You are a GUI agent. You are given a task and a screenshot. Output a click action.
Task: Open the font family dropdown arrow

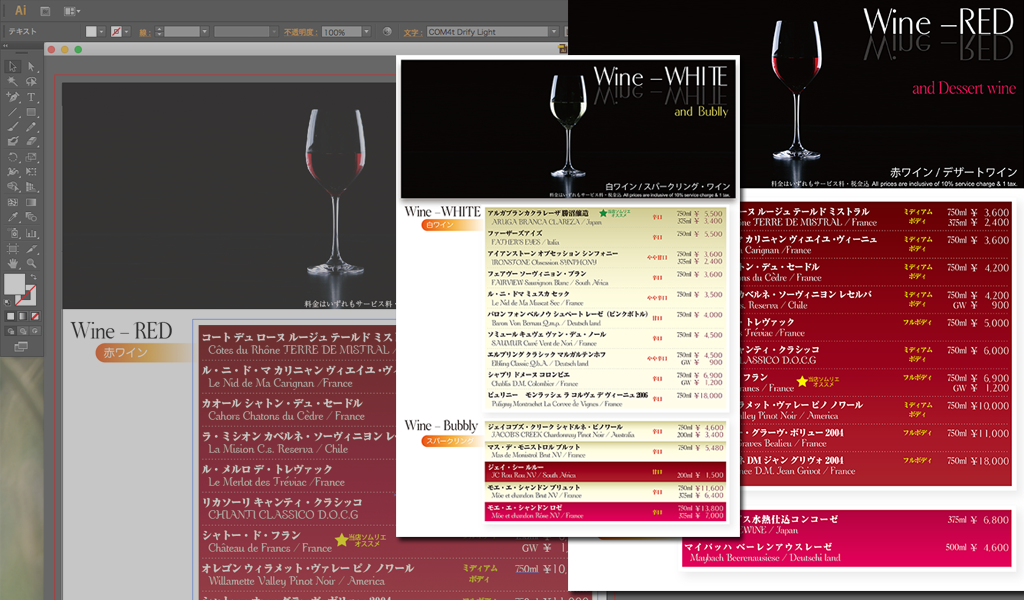click(554, 31)
